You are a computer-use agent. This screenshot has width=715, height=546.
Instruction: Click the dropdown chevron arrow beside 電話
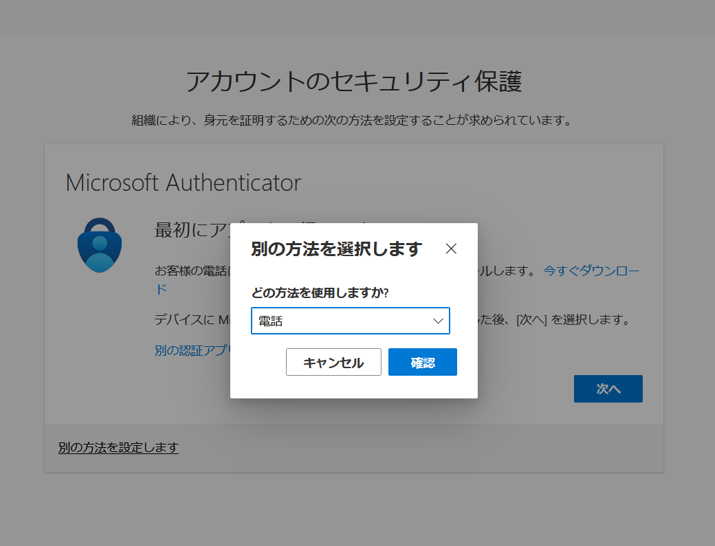(438, 321)
